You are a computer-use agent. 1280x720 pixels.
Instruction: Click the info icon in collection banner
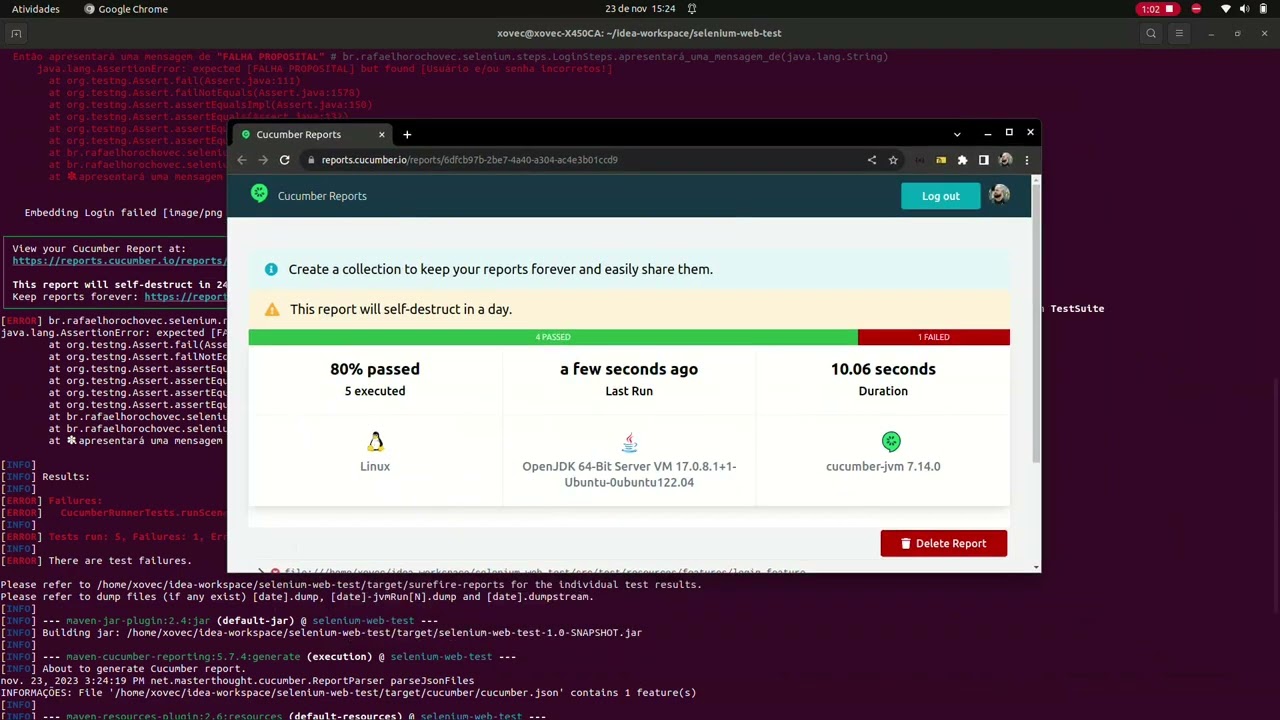click(x=271, y=269)
